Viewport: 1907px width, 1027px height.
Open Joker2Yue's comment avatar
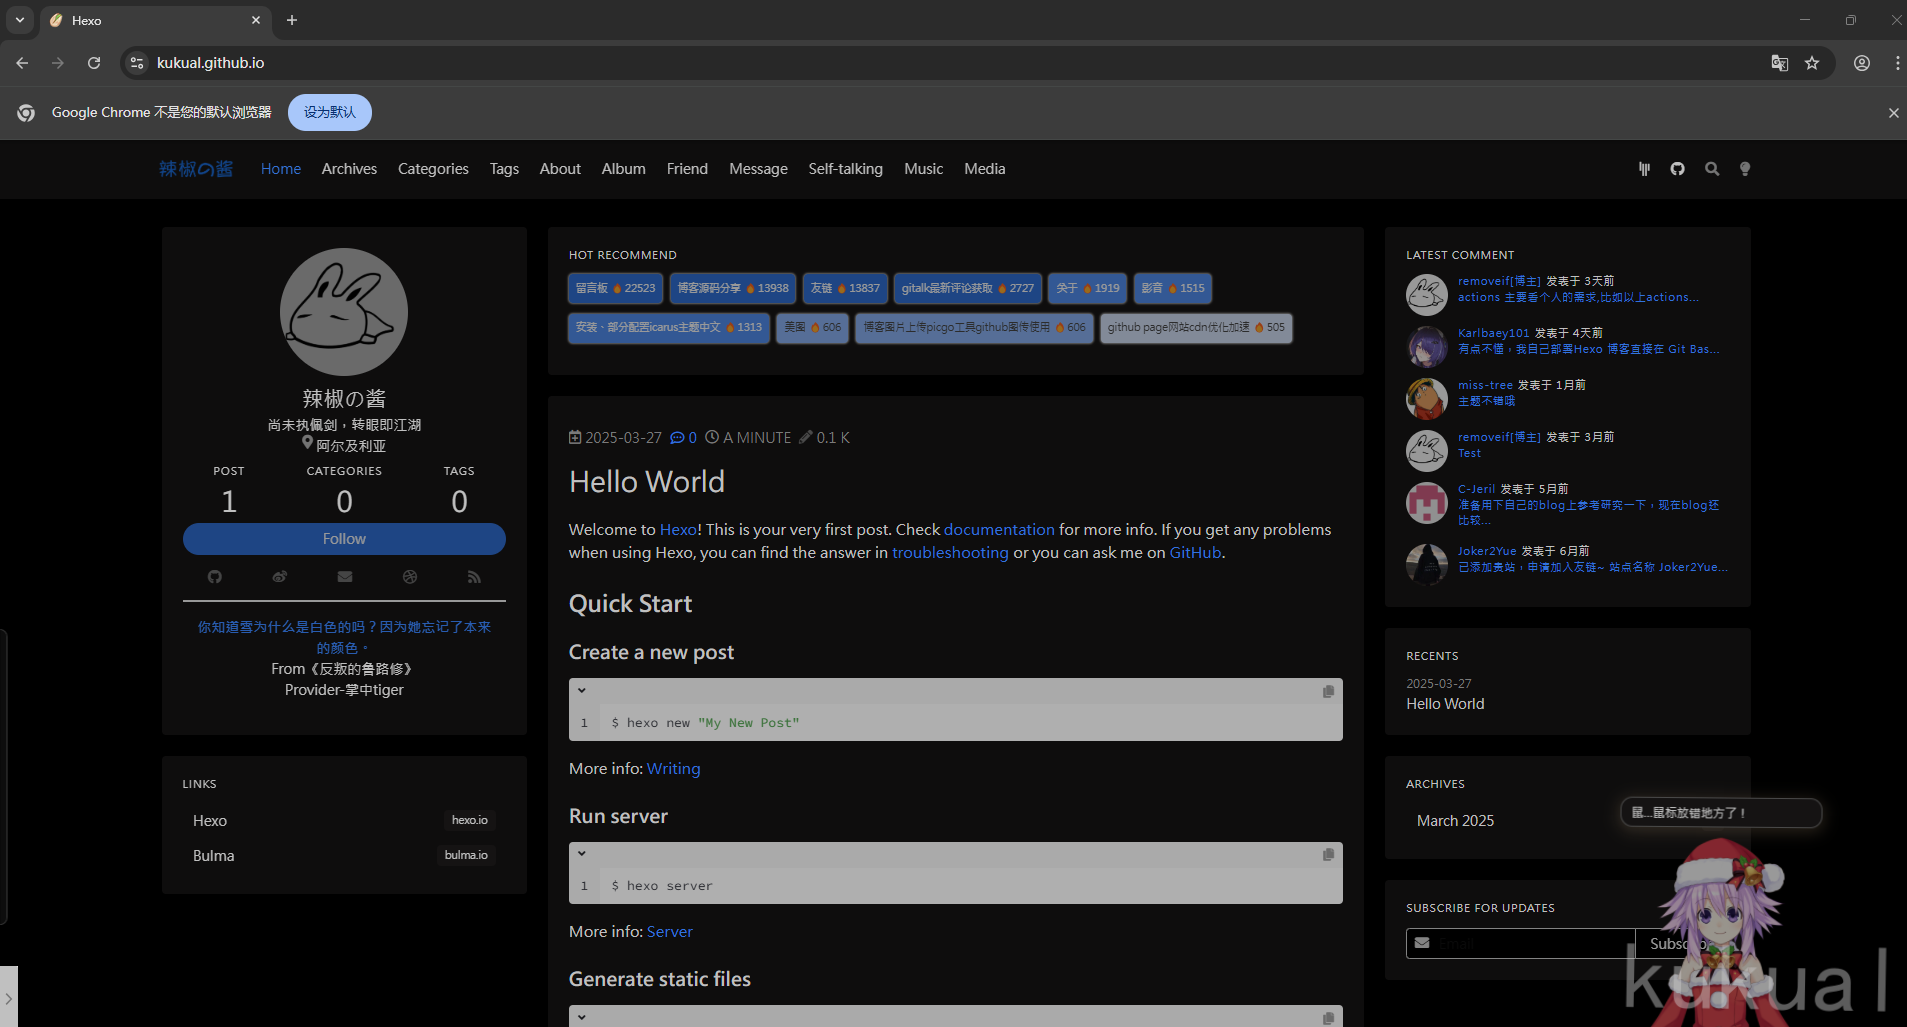1427,564
